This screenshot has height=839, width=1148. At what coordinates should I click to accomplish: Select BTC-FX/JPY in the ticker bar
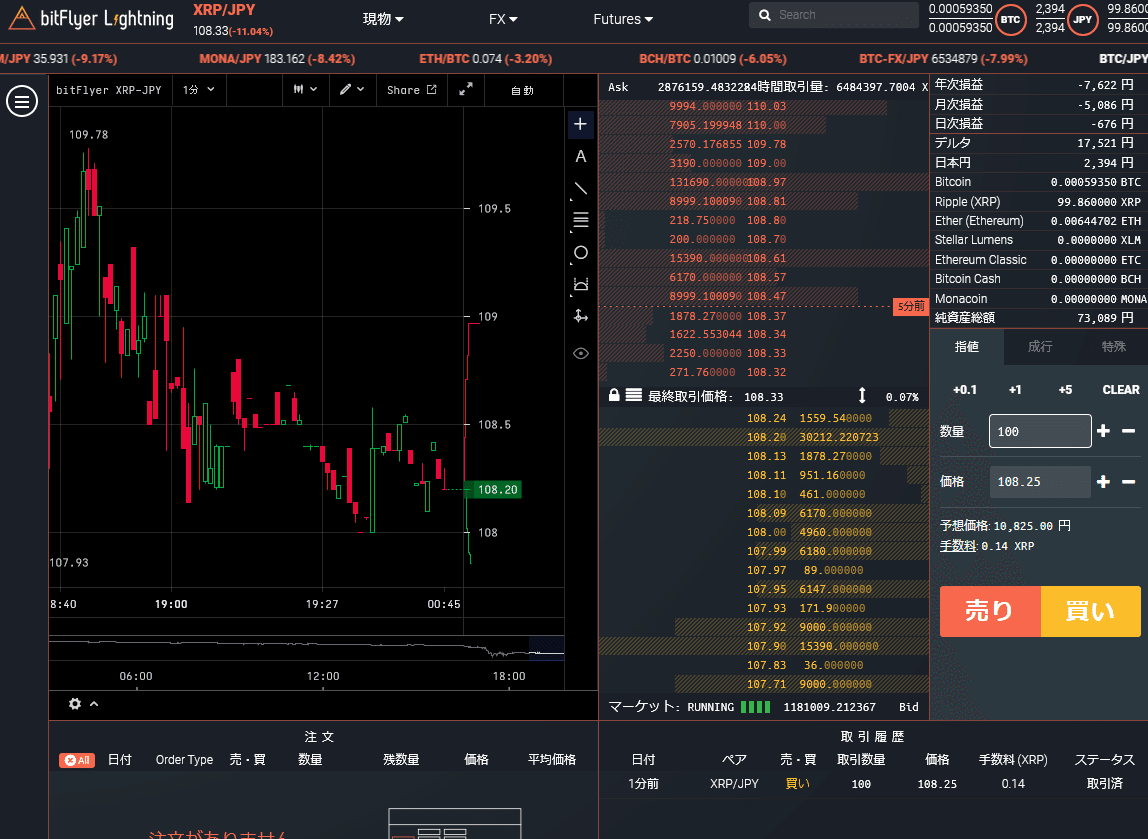(943, 59)
